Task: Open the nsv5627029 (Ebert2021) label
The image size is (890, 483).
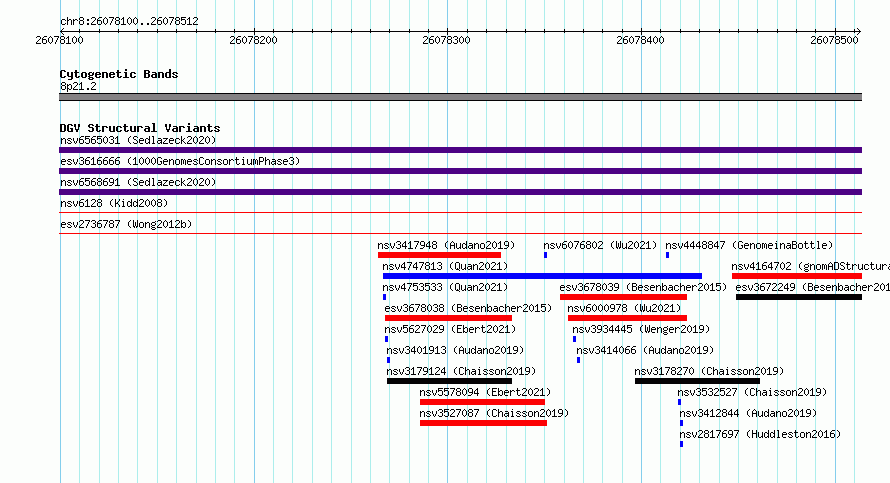Action: [x=450, y=329]
